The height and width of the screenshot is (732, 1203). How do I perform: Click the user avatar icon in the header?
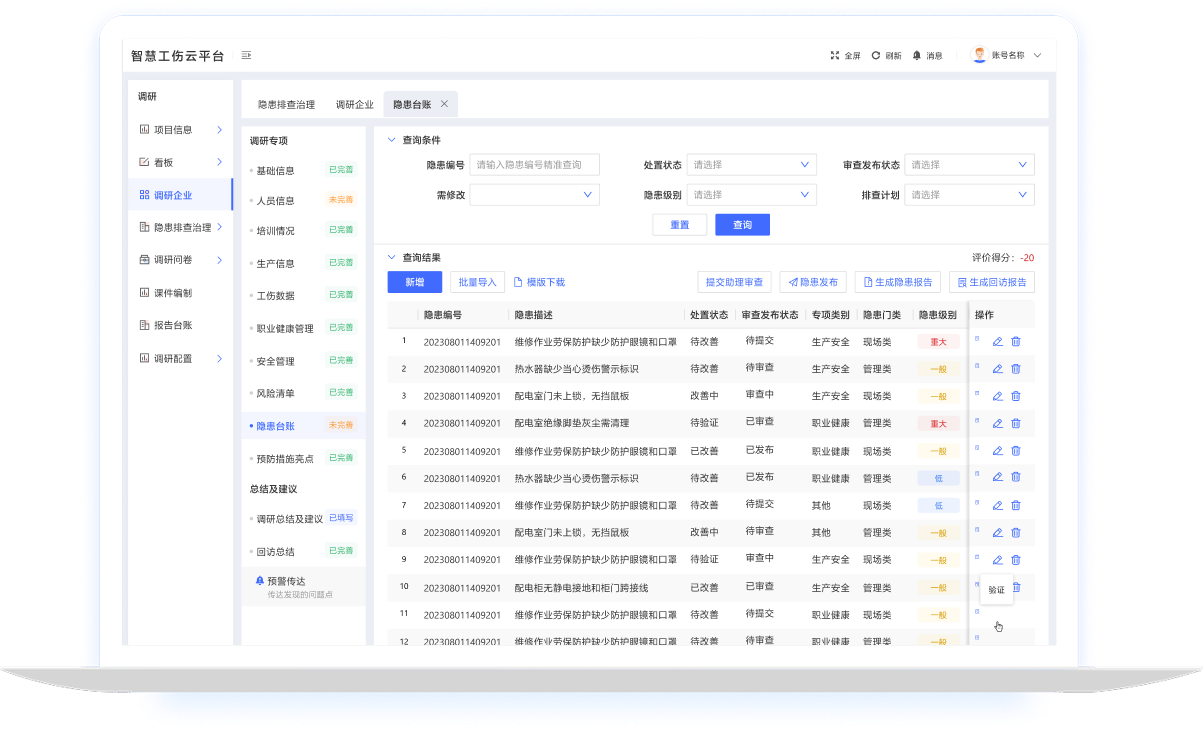(x=979, y=55)
